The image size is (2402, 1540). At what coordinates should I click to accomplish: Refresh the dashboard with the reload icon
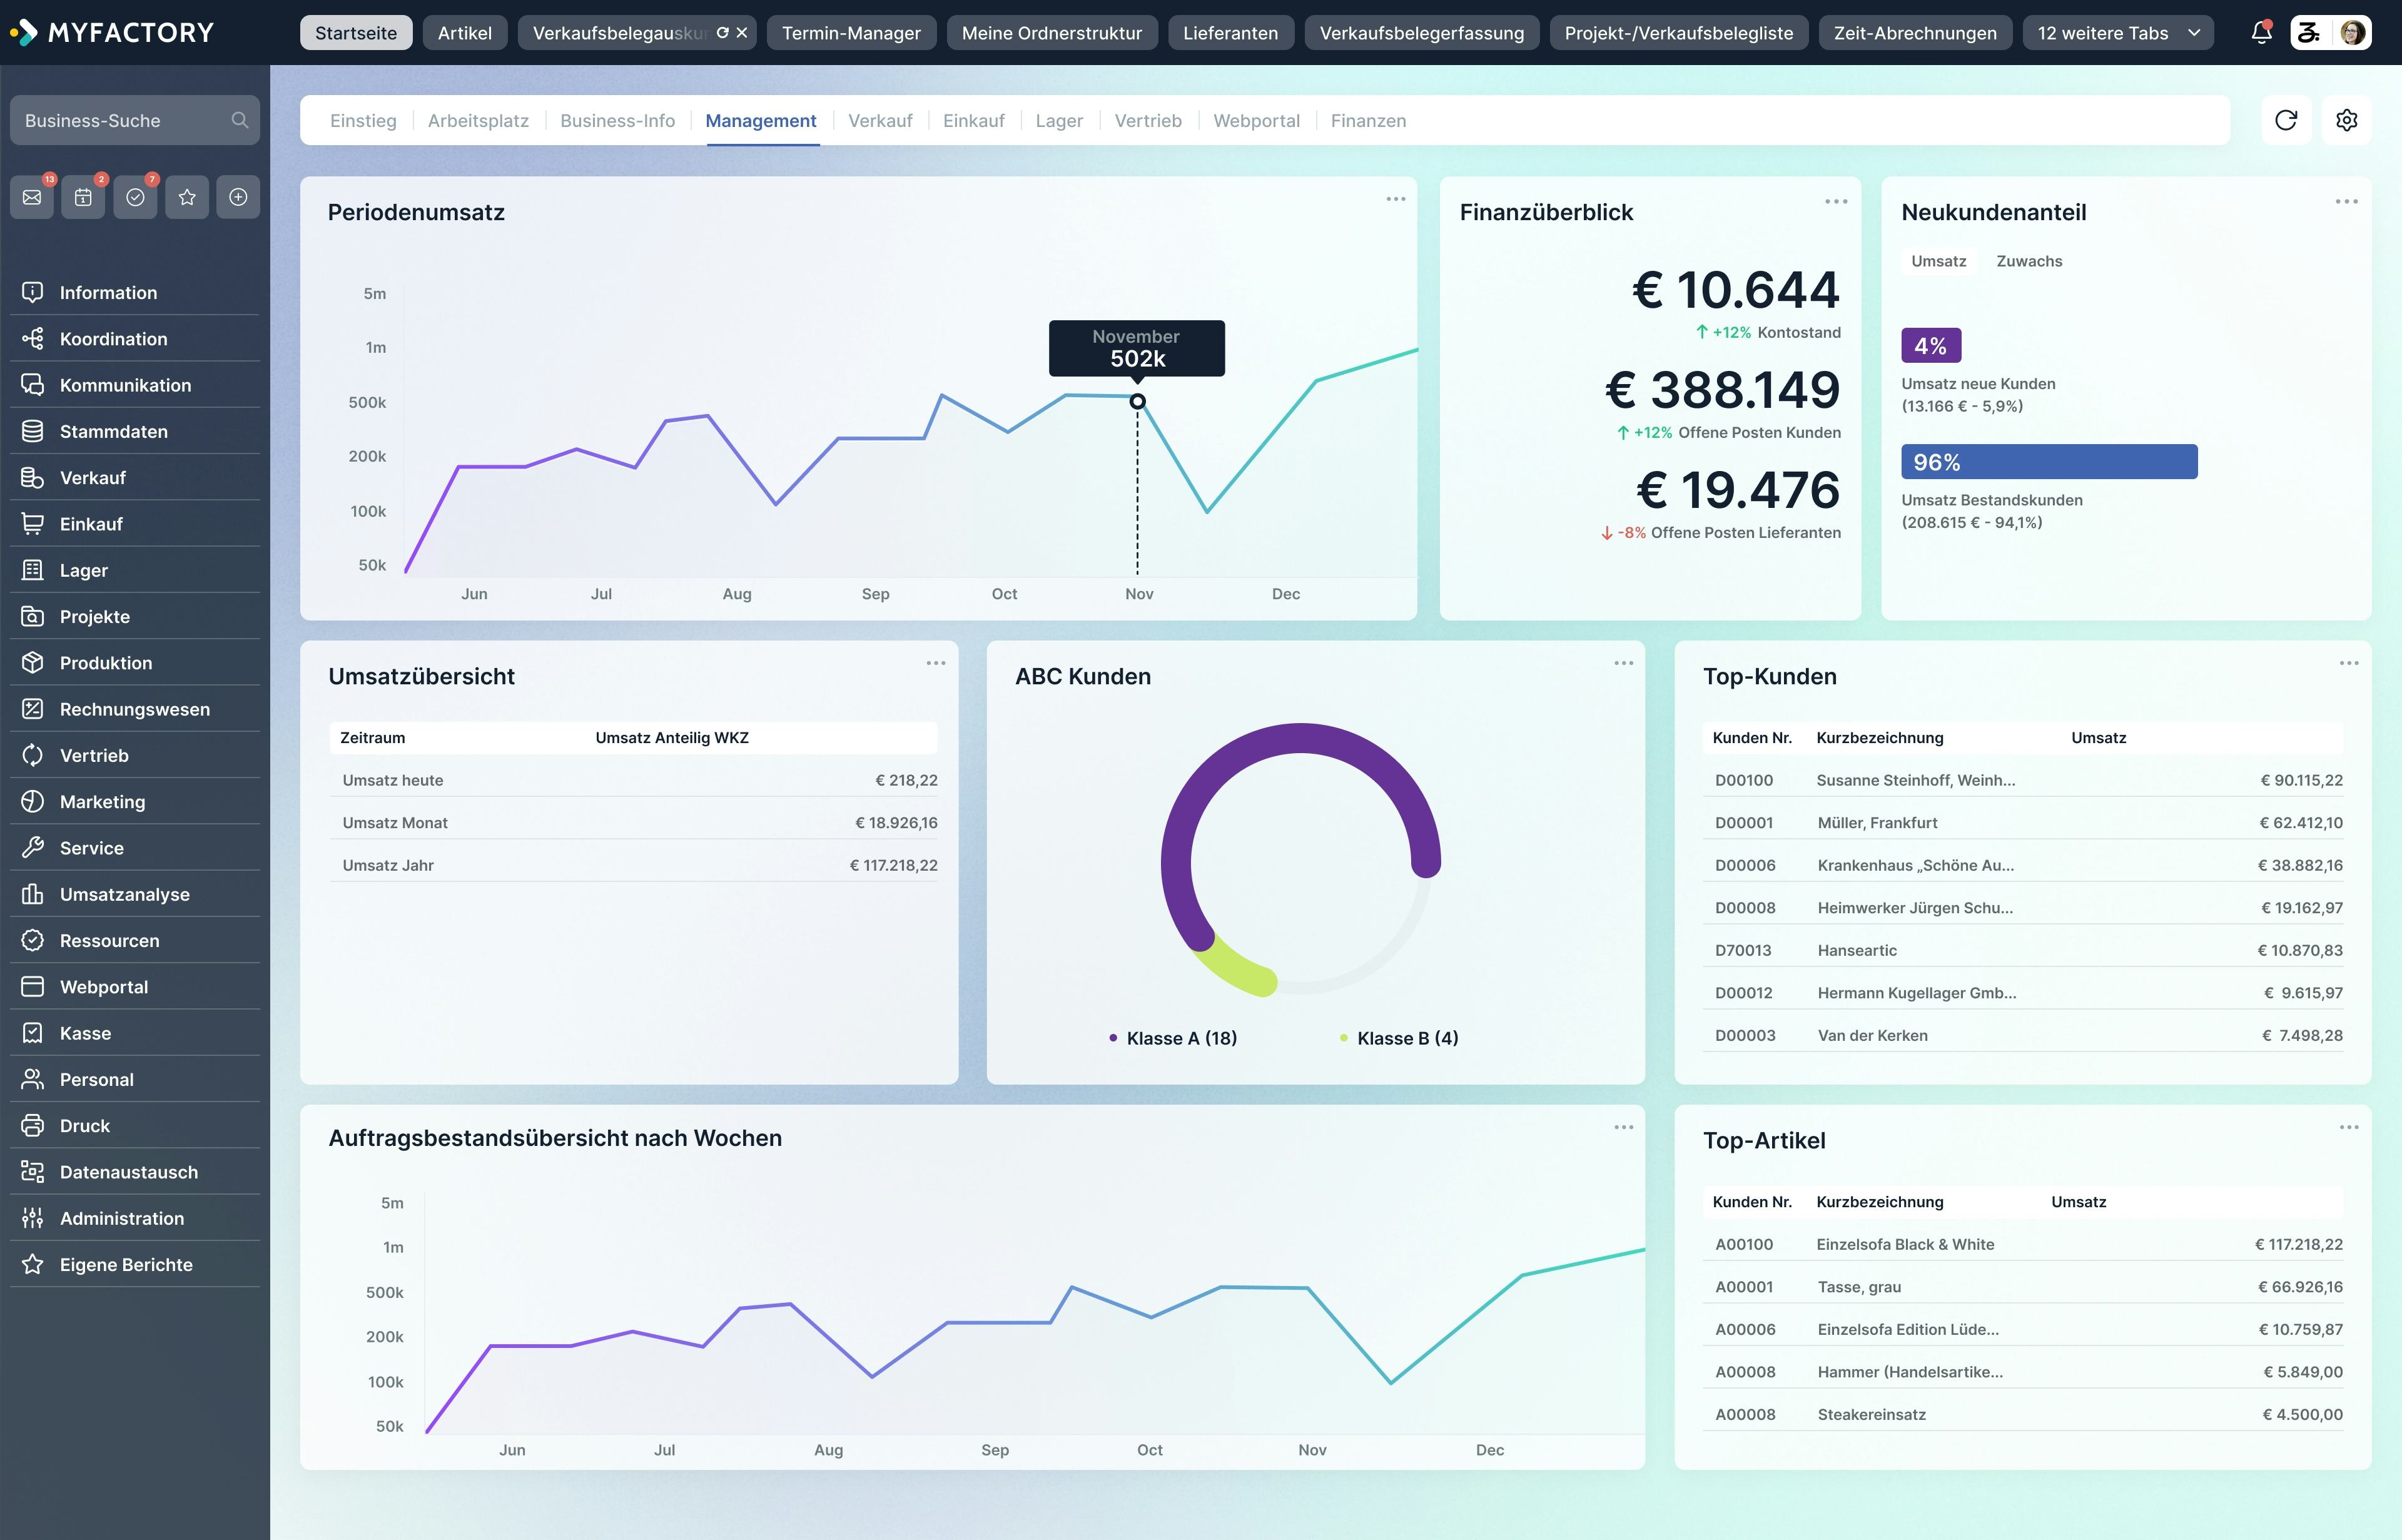tap(2287, 120)
